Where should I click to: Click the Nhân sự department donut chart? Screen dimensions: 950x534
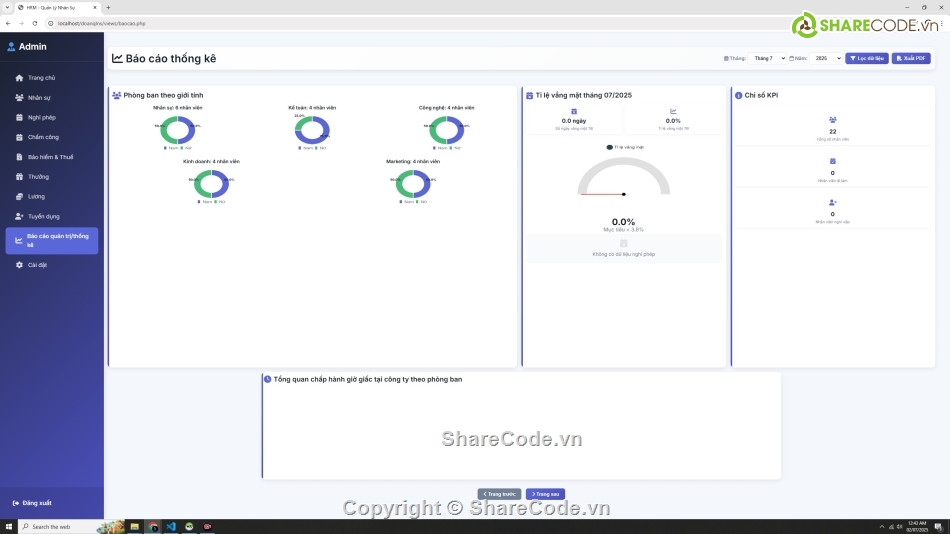(178, 130)
